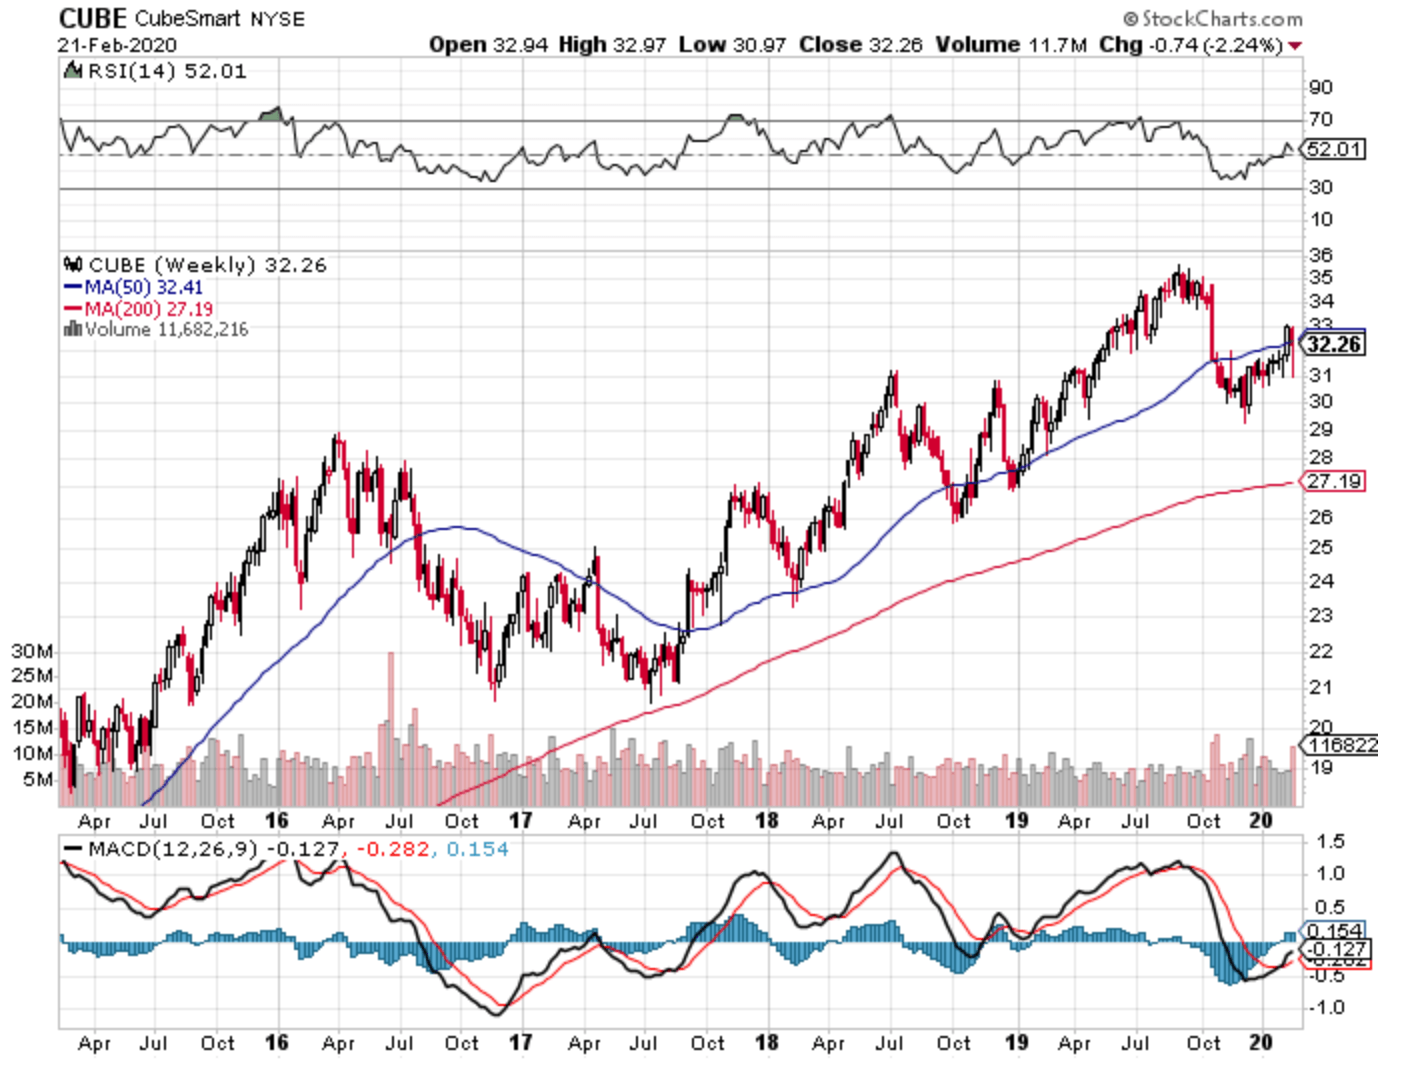Click the 70 level on RSI axis

click(1321, 119)
